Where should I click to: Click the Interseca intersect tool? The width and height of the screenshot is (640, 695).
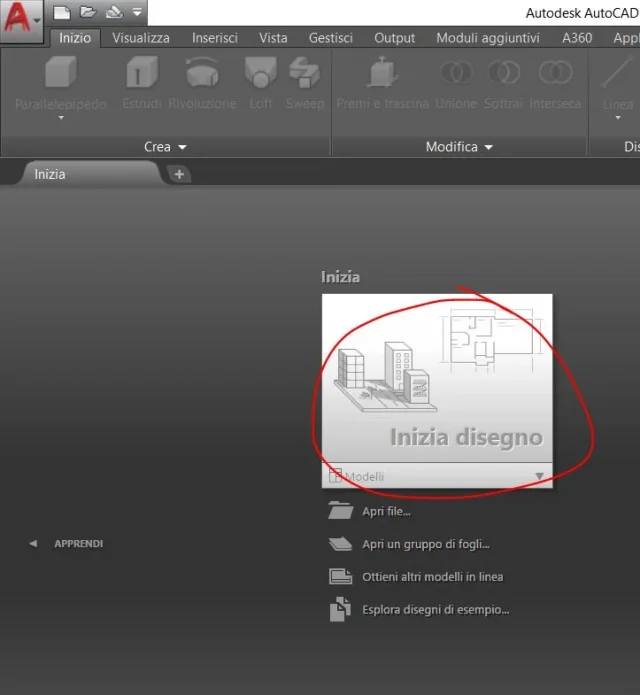point(555,80)
